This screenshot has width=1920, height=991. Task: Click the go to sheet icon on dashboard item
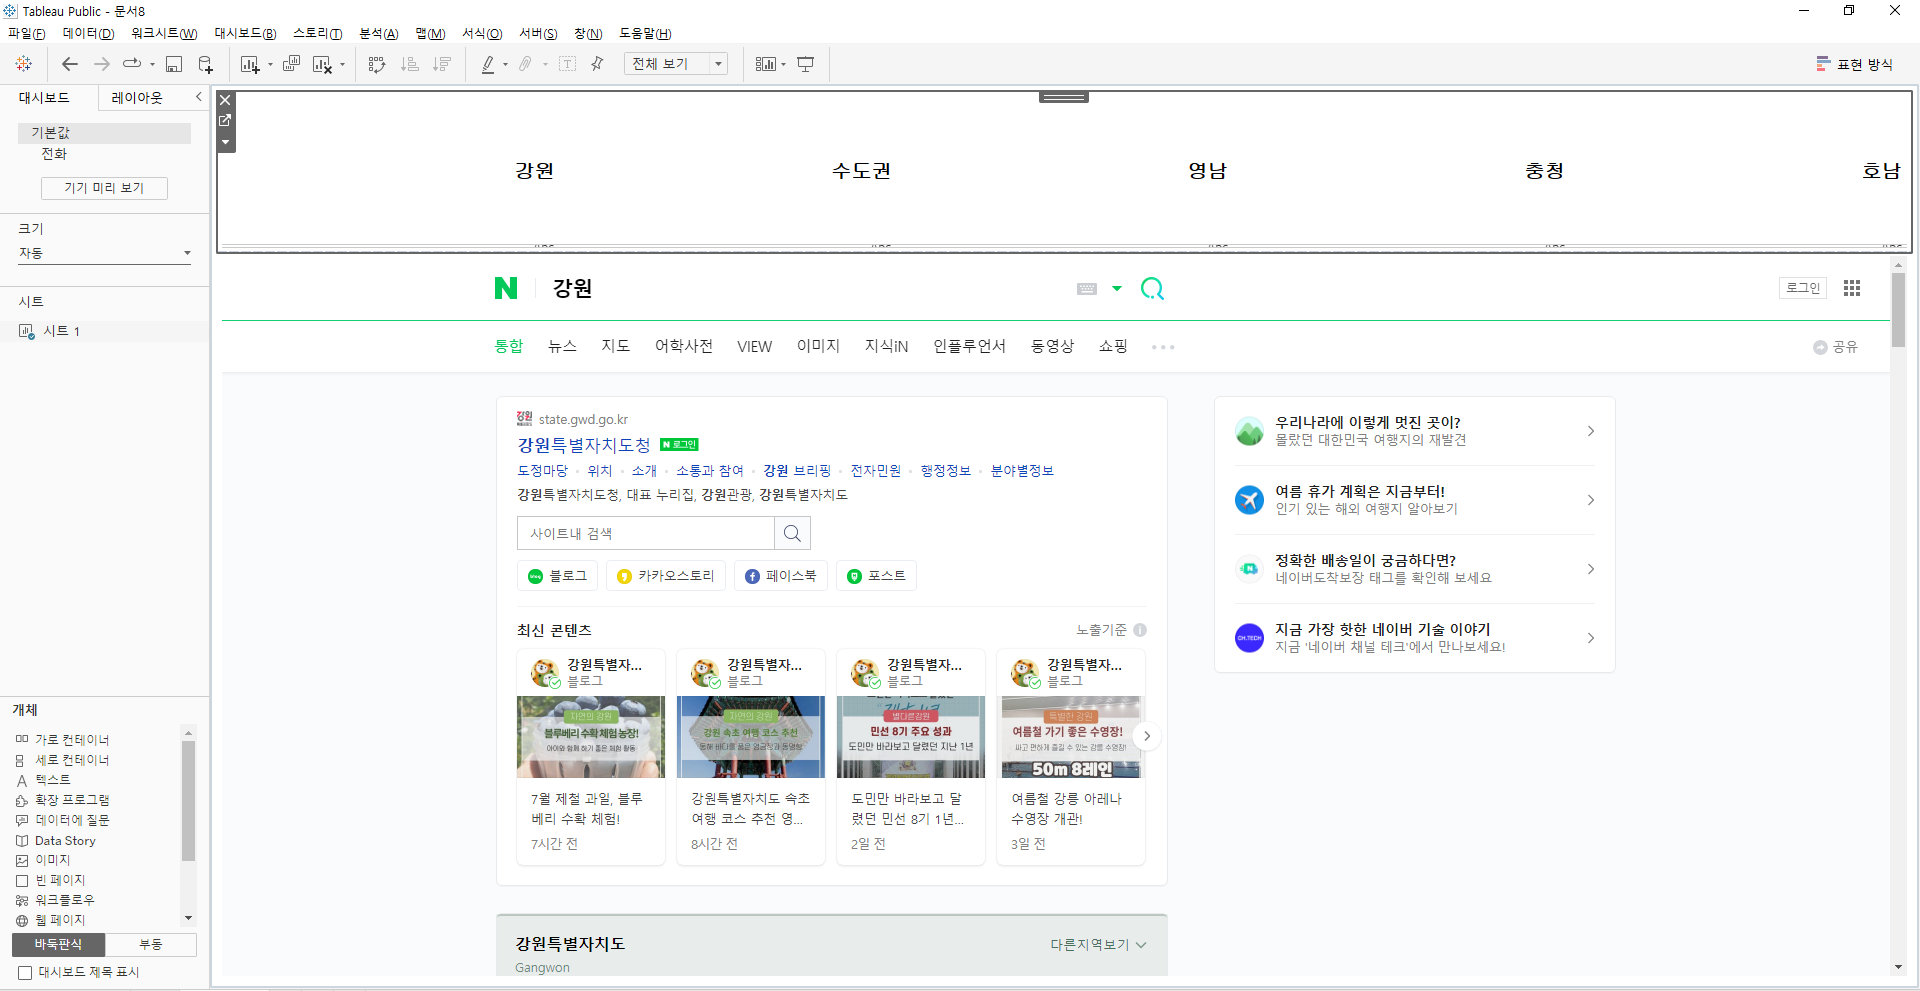(226, 120)
